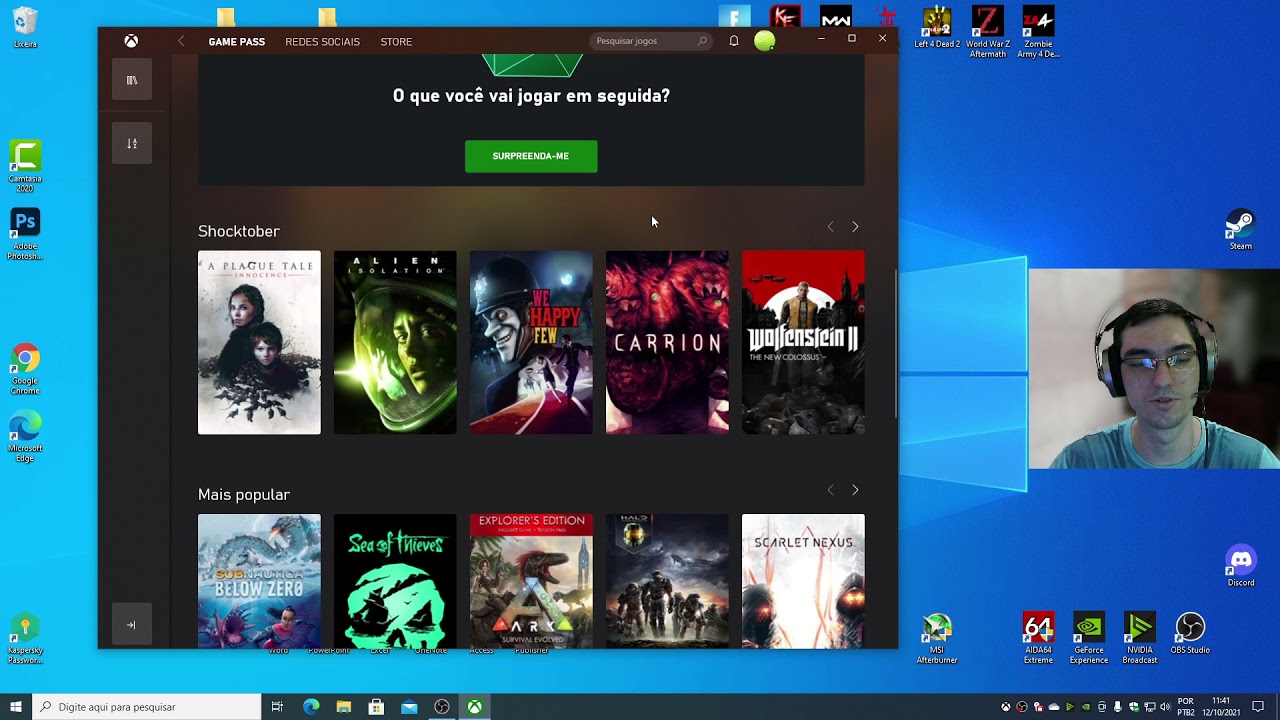Open Microsoft Edge from the taskbar

311,707
